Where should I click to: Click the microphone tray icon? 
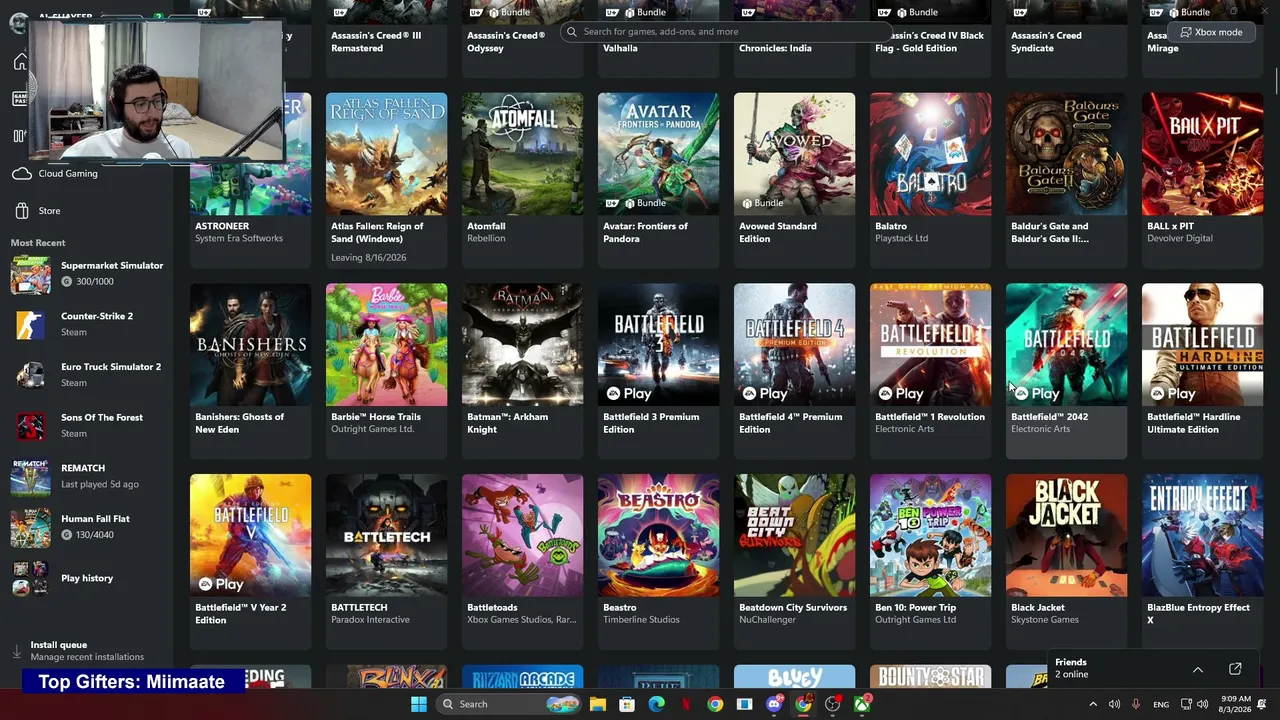point(1136,704)
